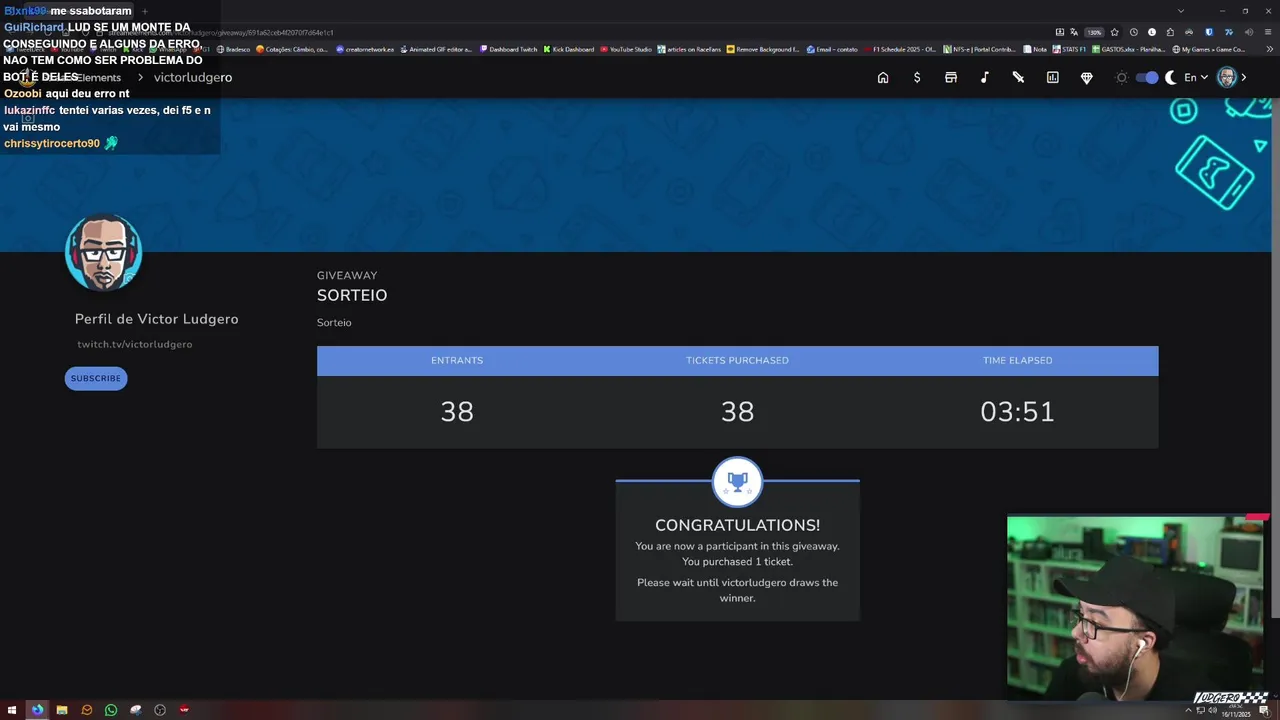Click the Tickets Purchased column header
Image resolution: width=1280 pixels, height=720 pixels.
pos(737,360)
